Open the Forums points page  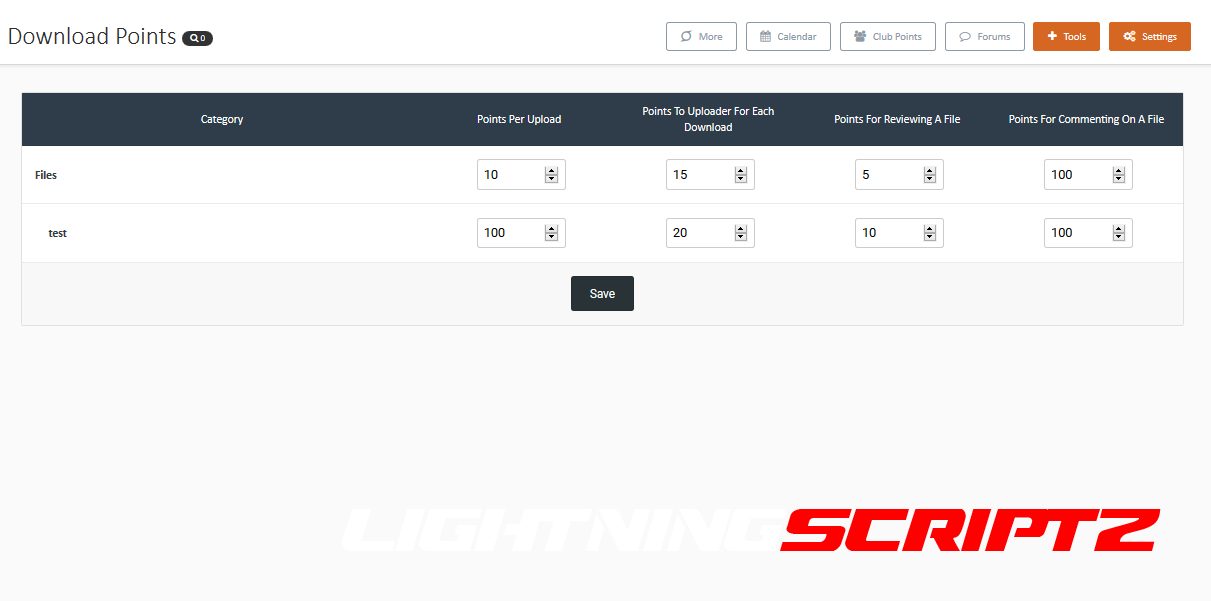[x=984, y=36]
